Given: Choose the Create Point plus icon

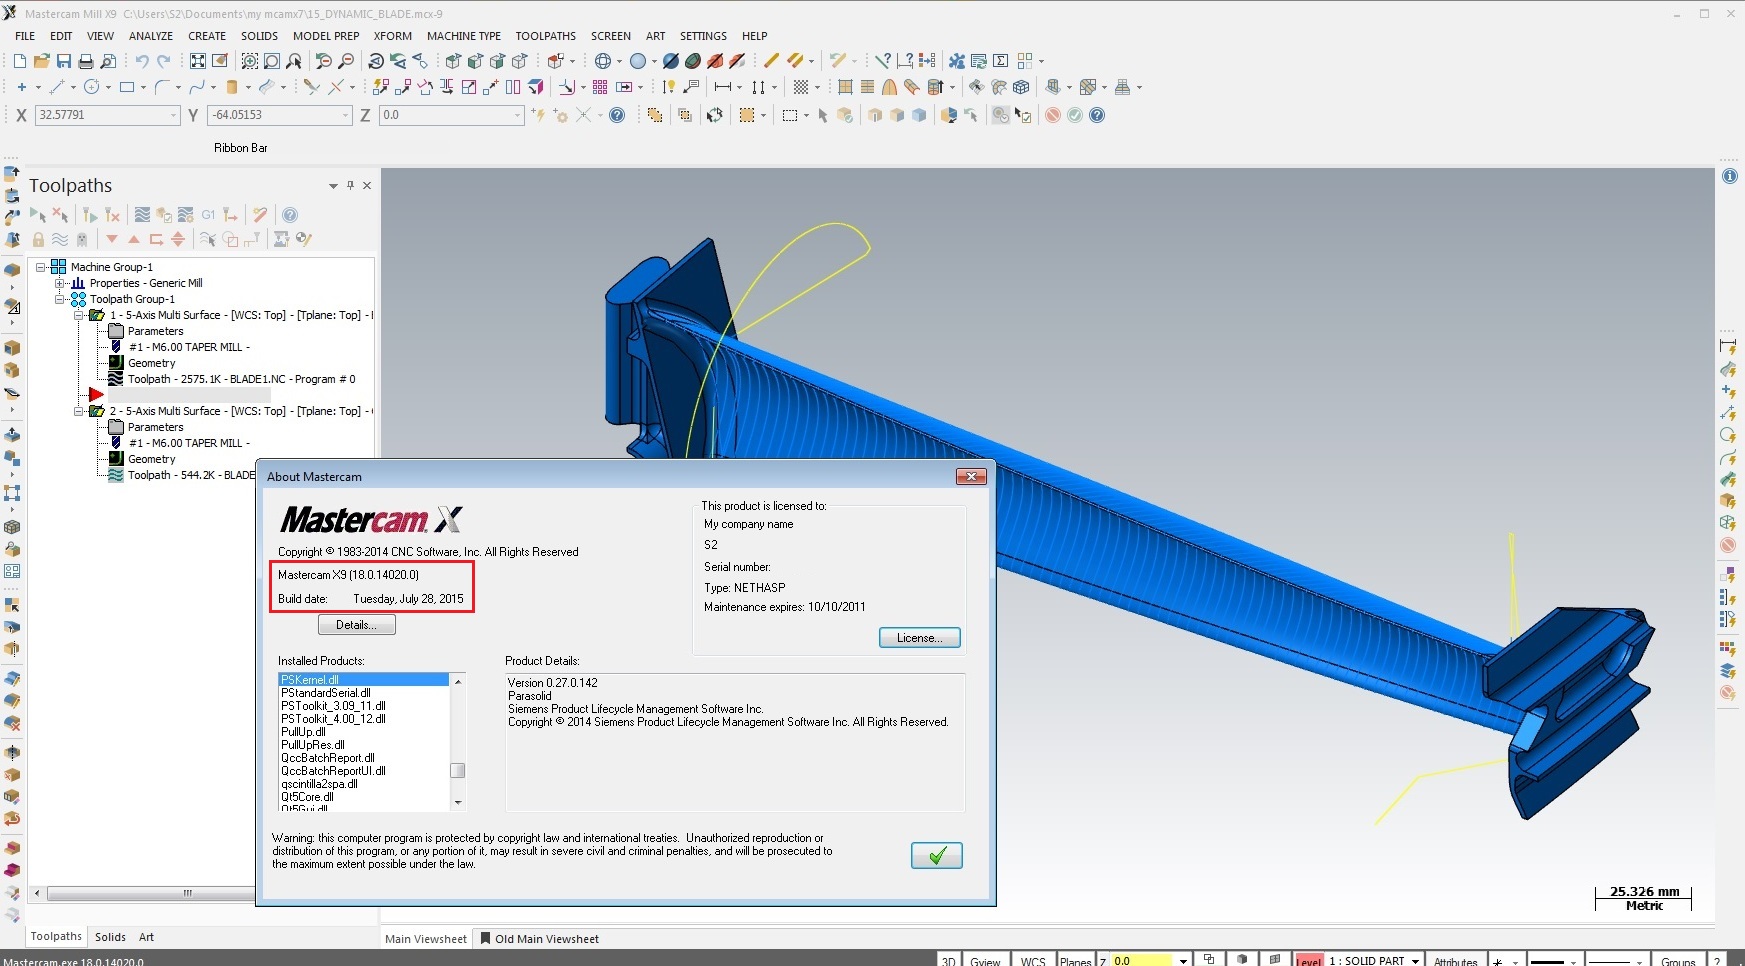Looking at the screenshot, I should coord(21,87).
